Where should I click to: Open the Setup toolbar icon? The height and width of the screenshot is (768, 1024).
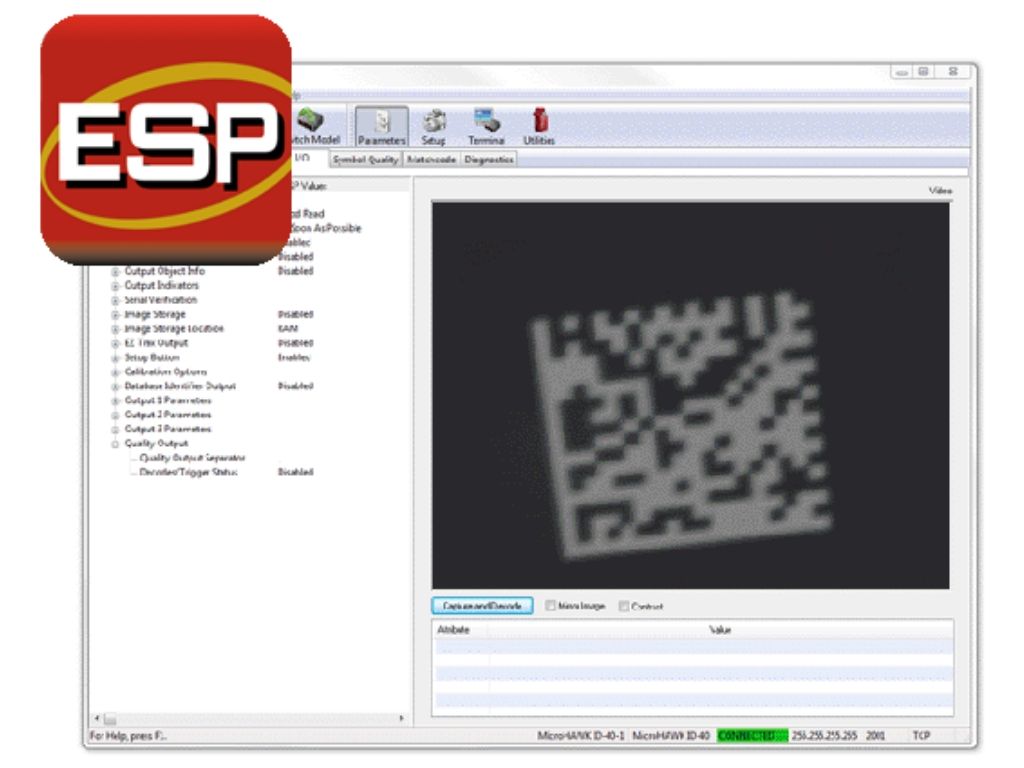click(434, 127)
